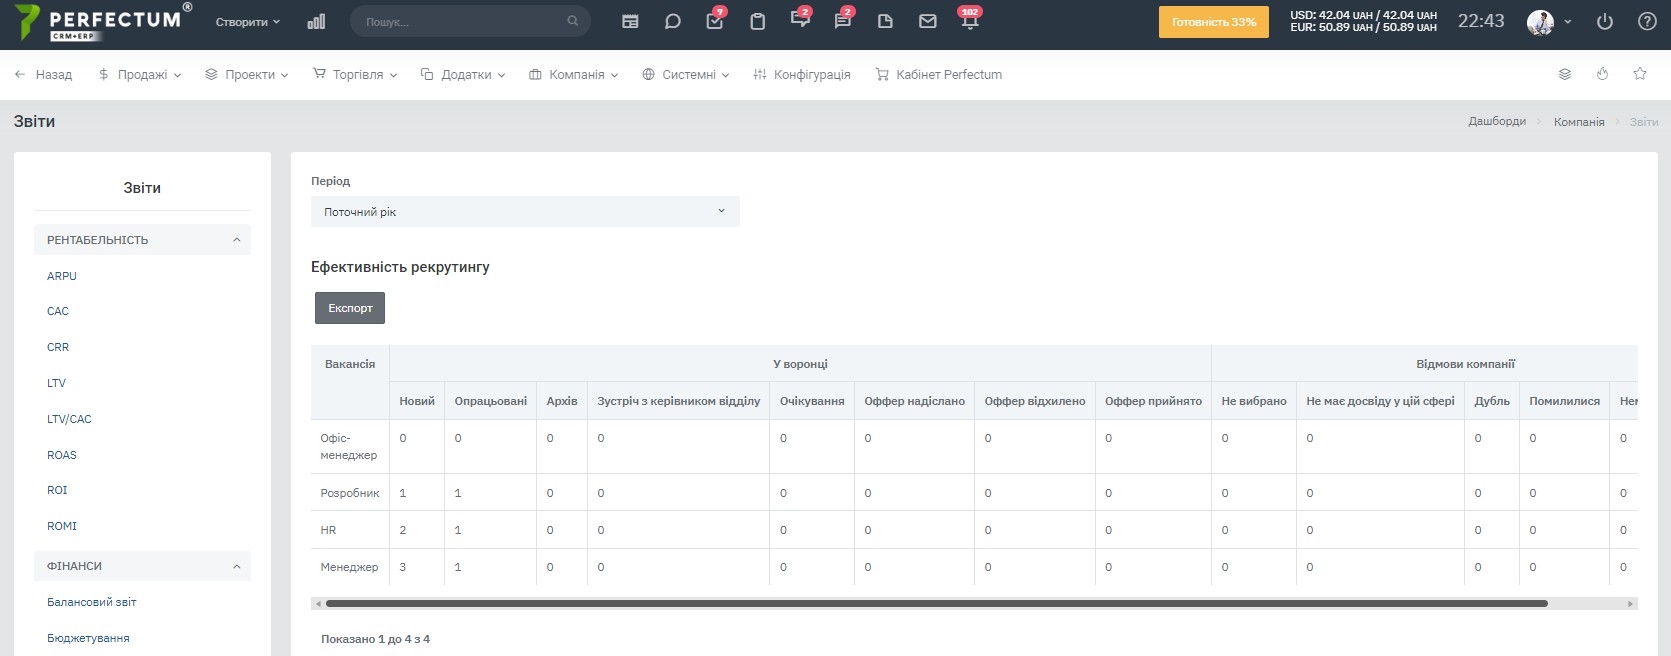Click the search magnifier icon
1671x656 pixels.
(572, 21)
